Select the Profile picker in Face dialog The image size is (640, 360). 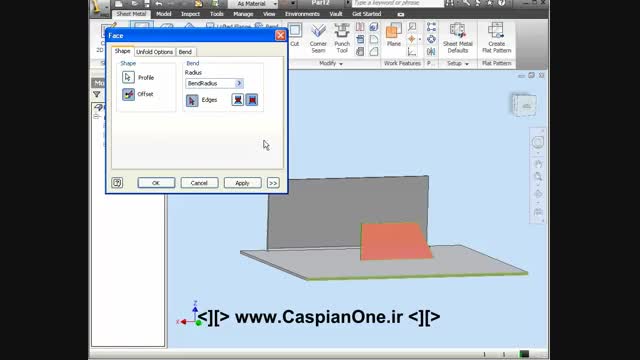pyautogui.click(x=128, y=77)
